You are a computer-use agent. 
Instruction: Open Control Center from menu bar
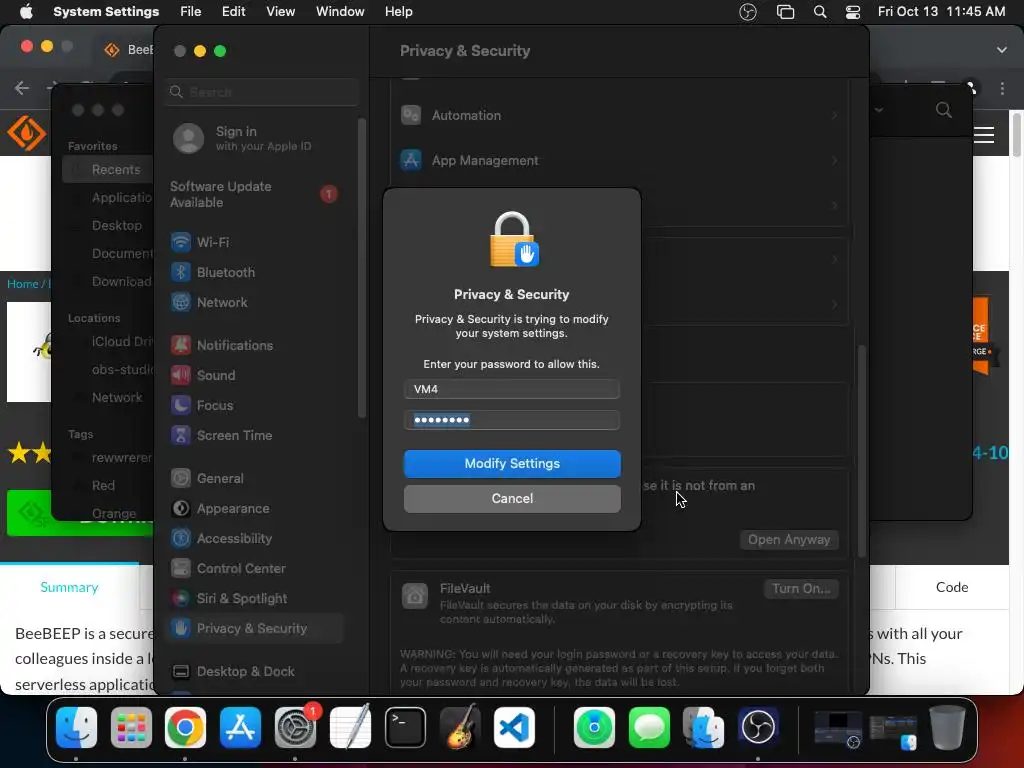click(852, 12)
